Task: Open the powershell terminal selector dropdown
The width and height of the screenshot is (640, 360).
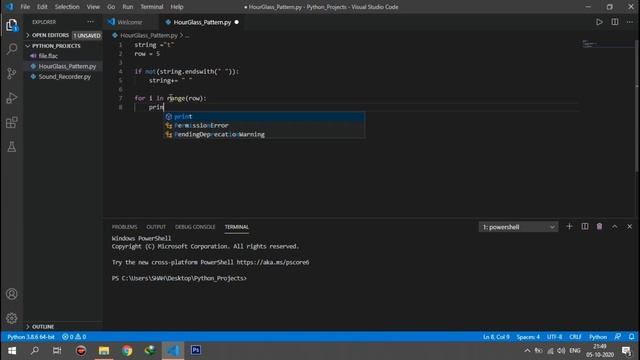Action: tap(518, 227)
